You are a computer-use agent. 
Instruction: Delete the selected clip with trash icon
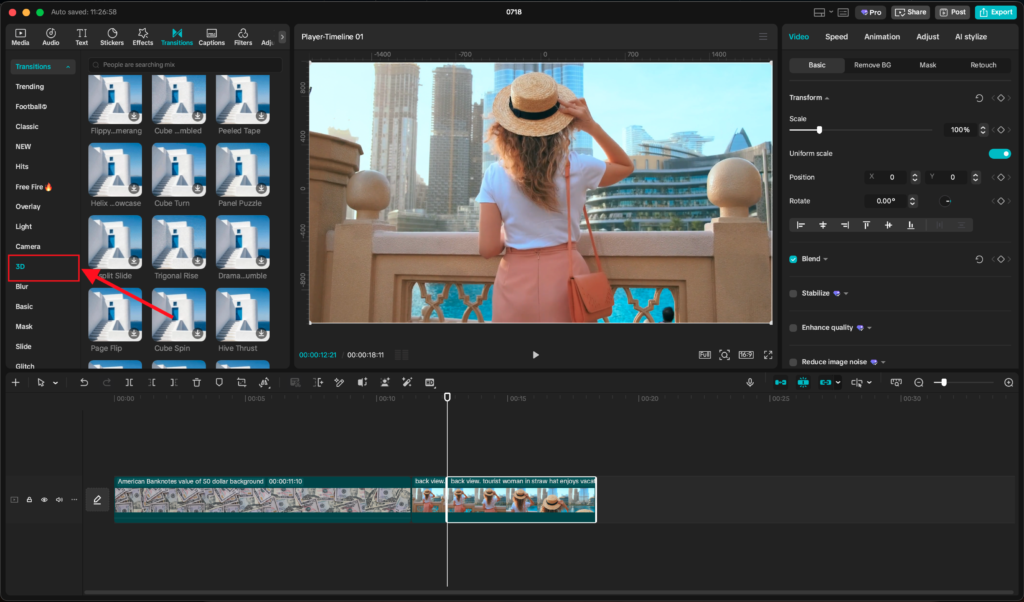pos(197,383)
